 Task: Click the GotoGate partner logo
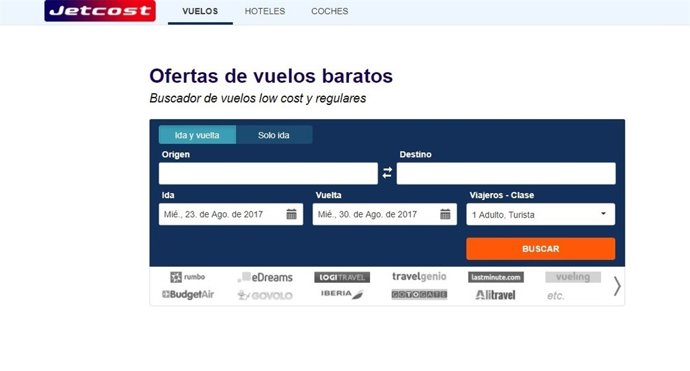pos(419,294)
